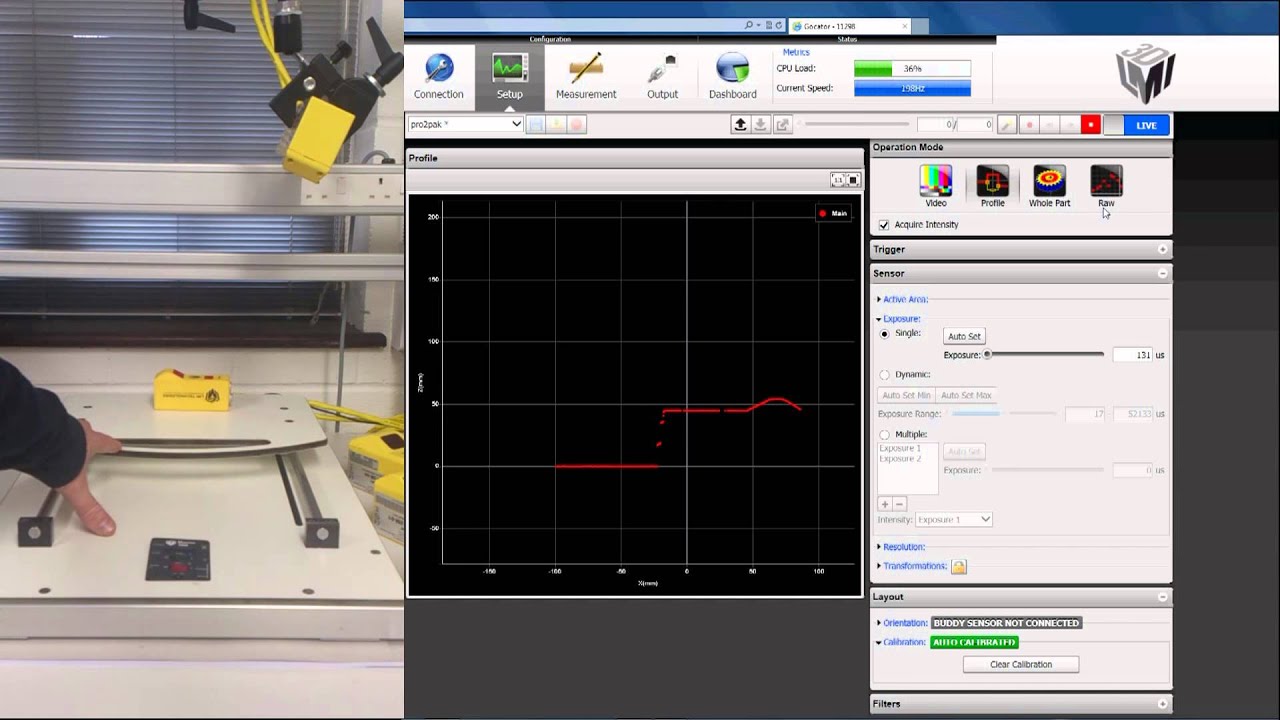Click the export share icon in toolbar

[x=782, y=124]
